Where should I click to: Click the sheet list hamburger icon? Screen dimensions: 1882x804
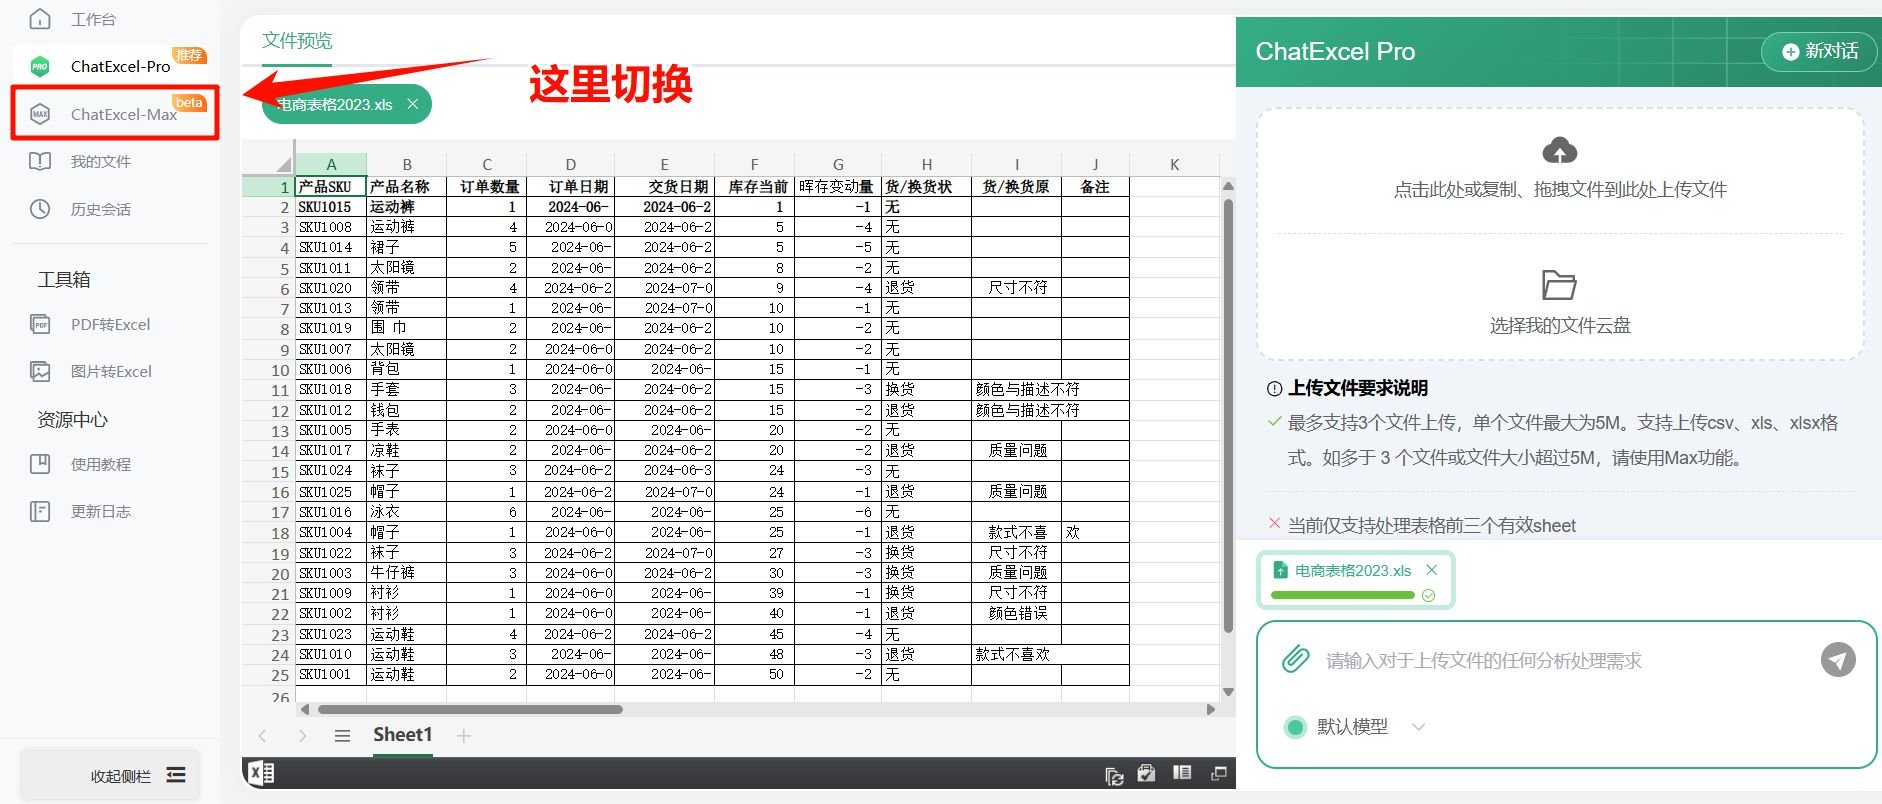coord(342,736)
